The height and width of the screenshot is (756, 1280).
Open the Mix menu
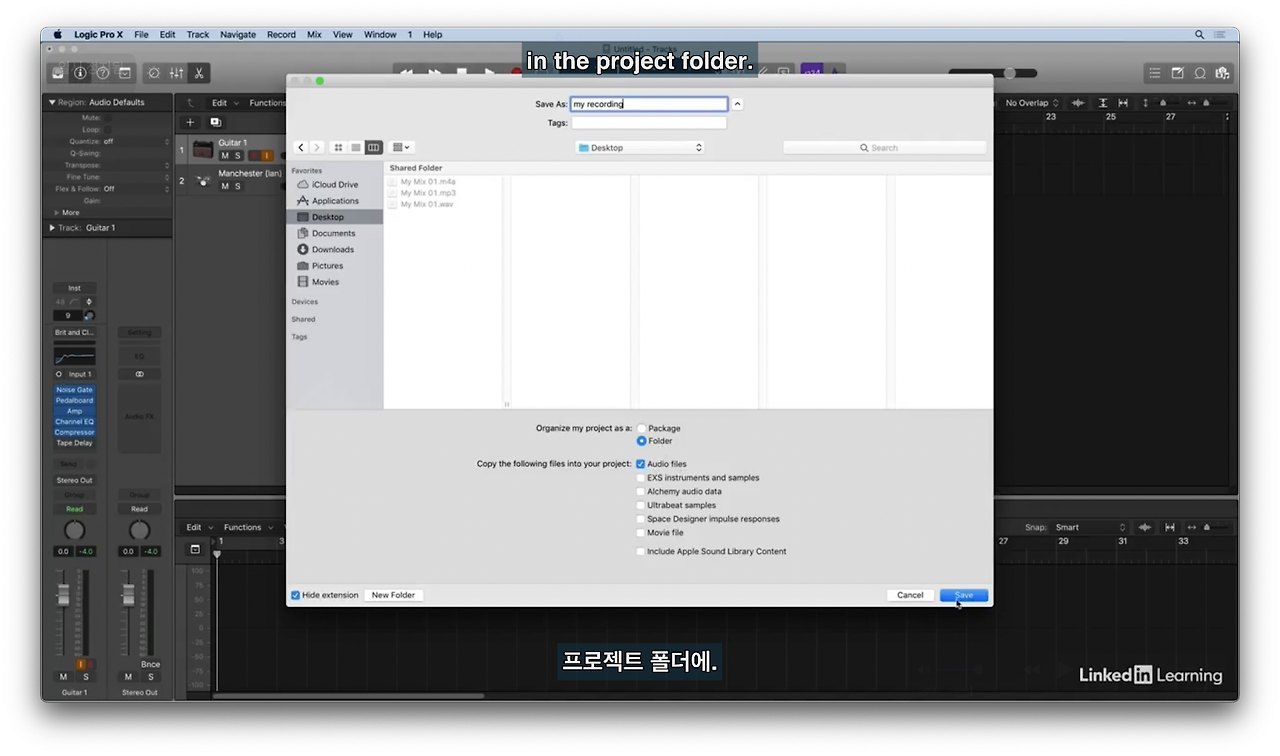click(x=314, y=34)
